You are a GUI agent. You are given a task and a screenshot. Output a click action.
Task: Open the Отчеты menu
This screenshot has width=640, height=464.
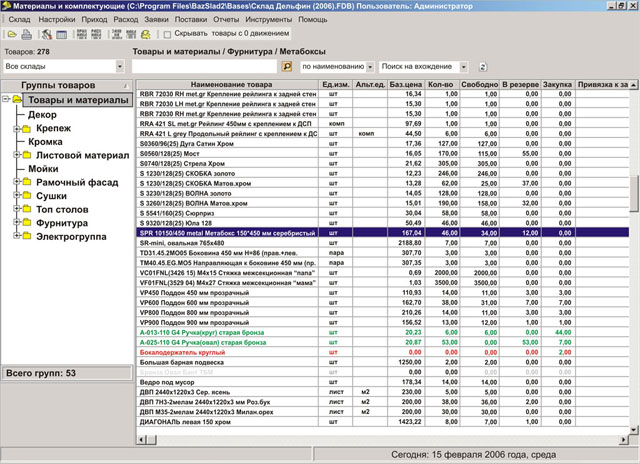coord(226,19)
